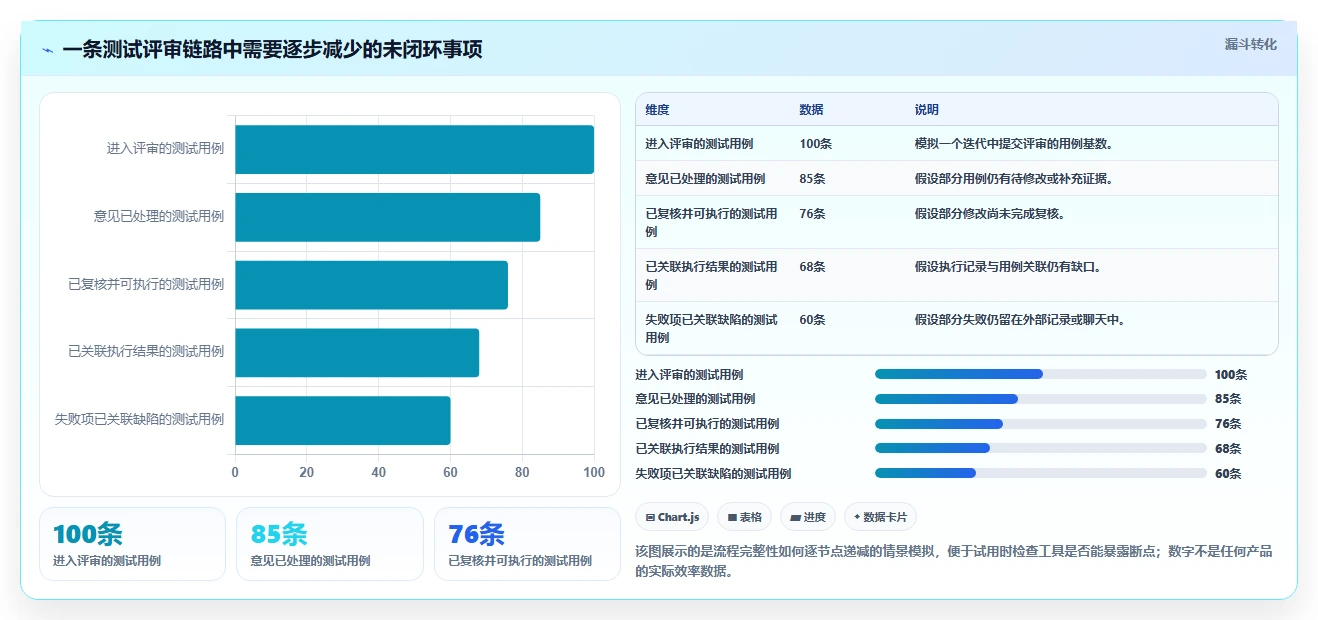The image size is (1318, 620).
Task: Click the 85条 cell in the table
Action: pyautogui.click(x=812, y=179)
